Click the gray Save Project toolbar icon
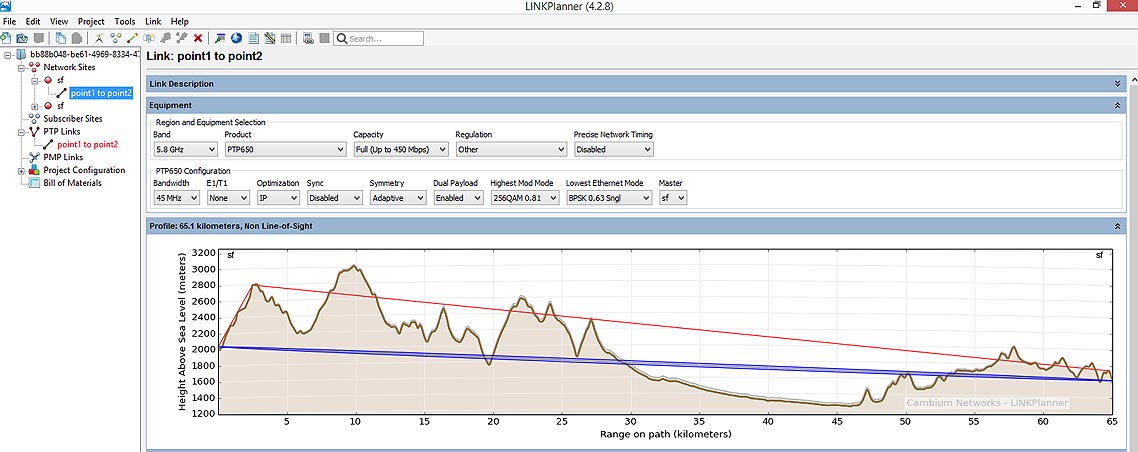 pyautogui.click(x=38, y=38)
